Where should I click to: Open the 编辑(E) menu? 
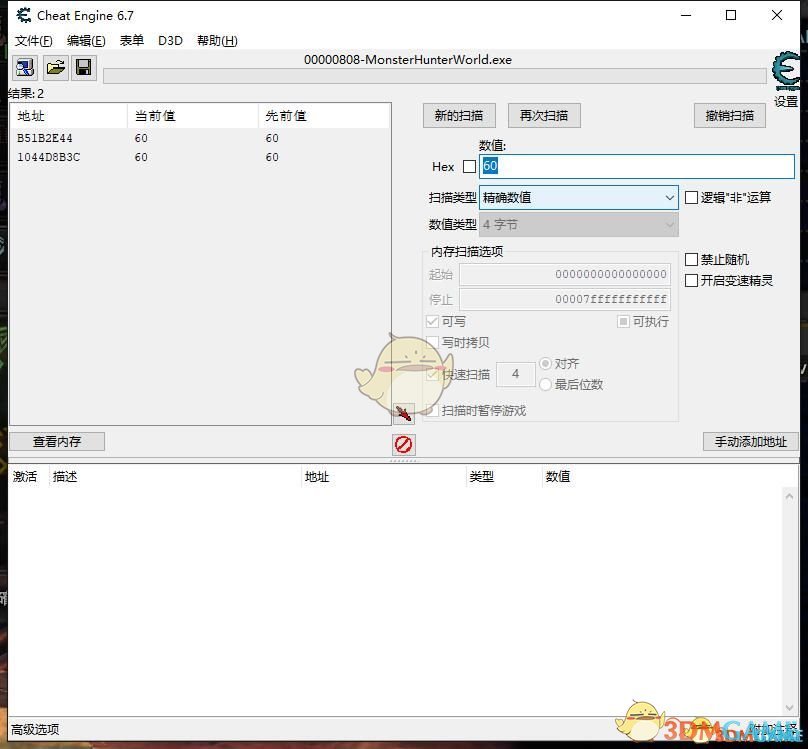pos(86,41)
